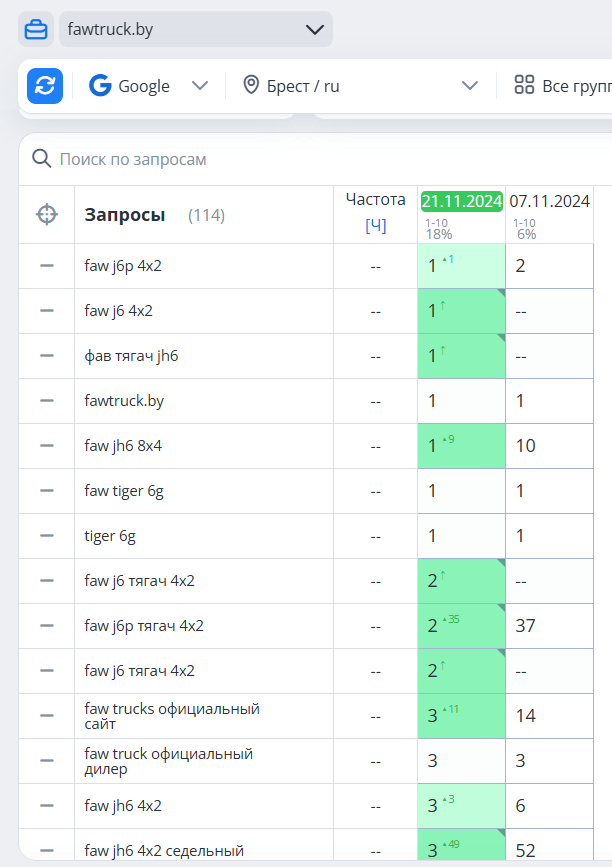The height and width of the screenshot is (867, 612).
Task: Click the briefcase project icon
Action: point(36,30)
